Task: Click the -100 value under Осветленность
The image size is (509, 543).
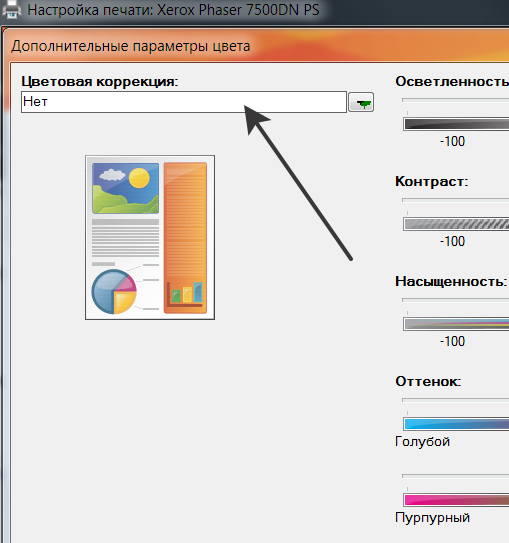Action: point(453,141)
